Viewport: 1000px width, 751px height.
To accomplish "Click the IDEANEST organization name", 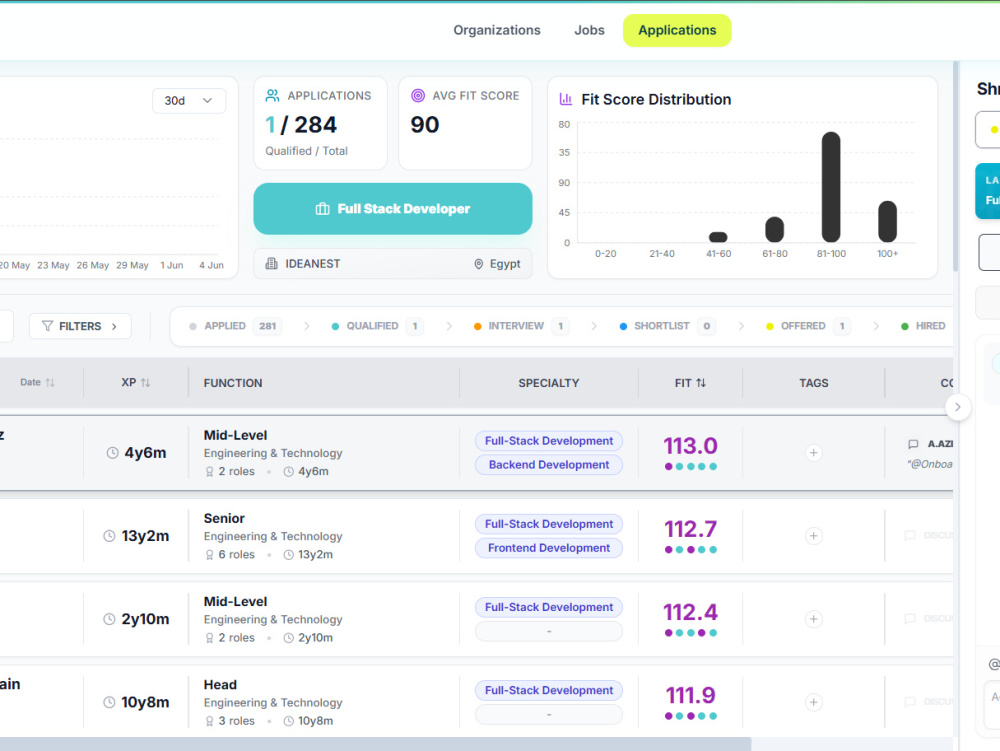I will 312,264.
